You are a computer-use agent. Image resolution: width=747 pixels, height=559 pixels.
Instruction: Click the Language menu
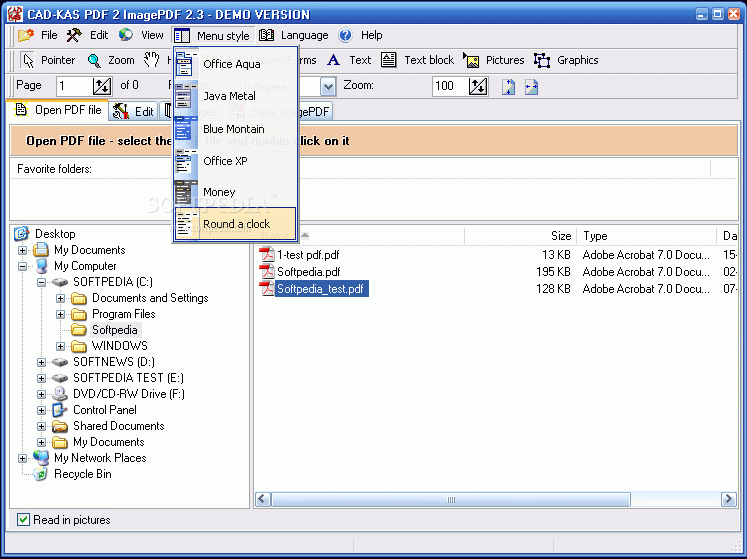pyautogui.click(x=293, y=35)
